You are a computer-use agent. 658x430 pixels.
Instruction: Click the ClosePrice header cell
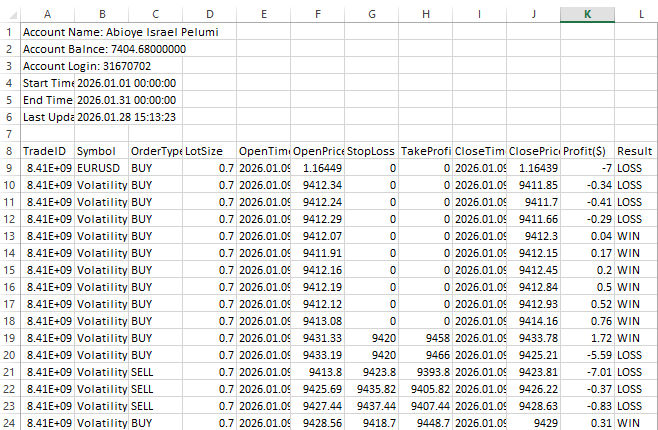533,151
